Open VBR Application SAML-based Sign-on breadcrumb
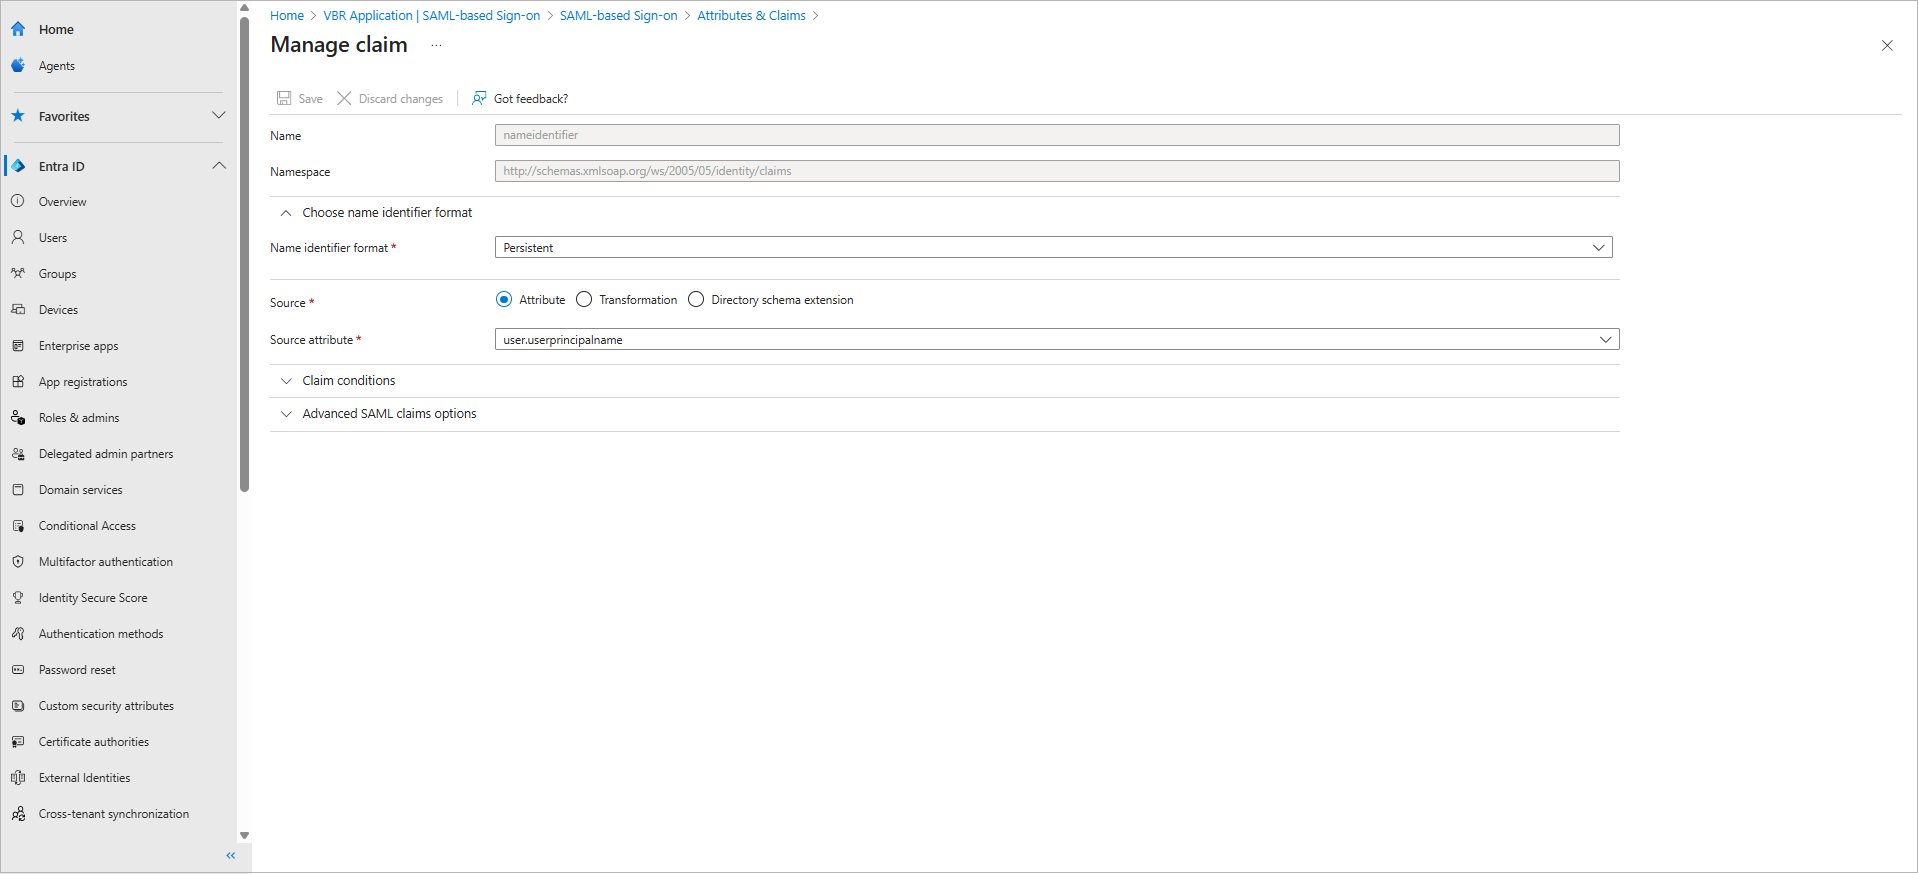Viewport: 1918px width, 874px height. [432, 15]
